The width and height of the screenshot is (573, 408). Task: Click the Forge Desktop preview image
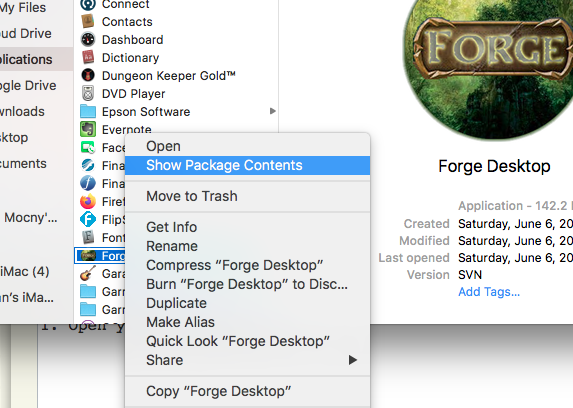pos(488,68)
